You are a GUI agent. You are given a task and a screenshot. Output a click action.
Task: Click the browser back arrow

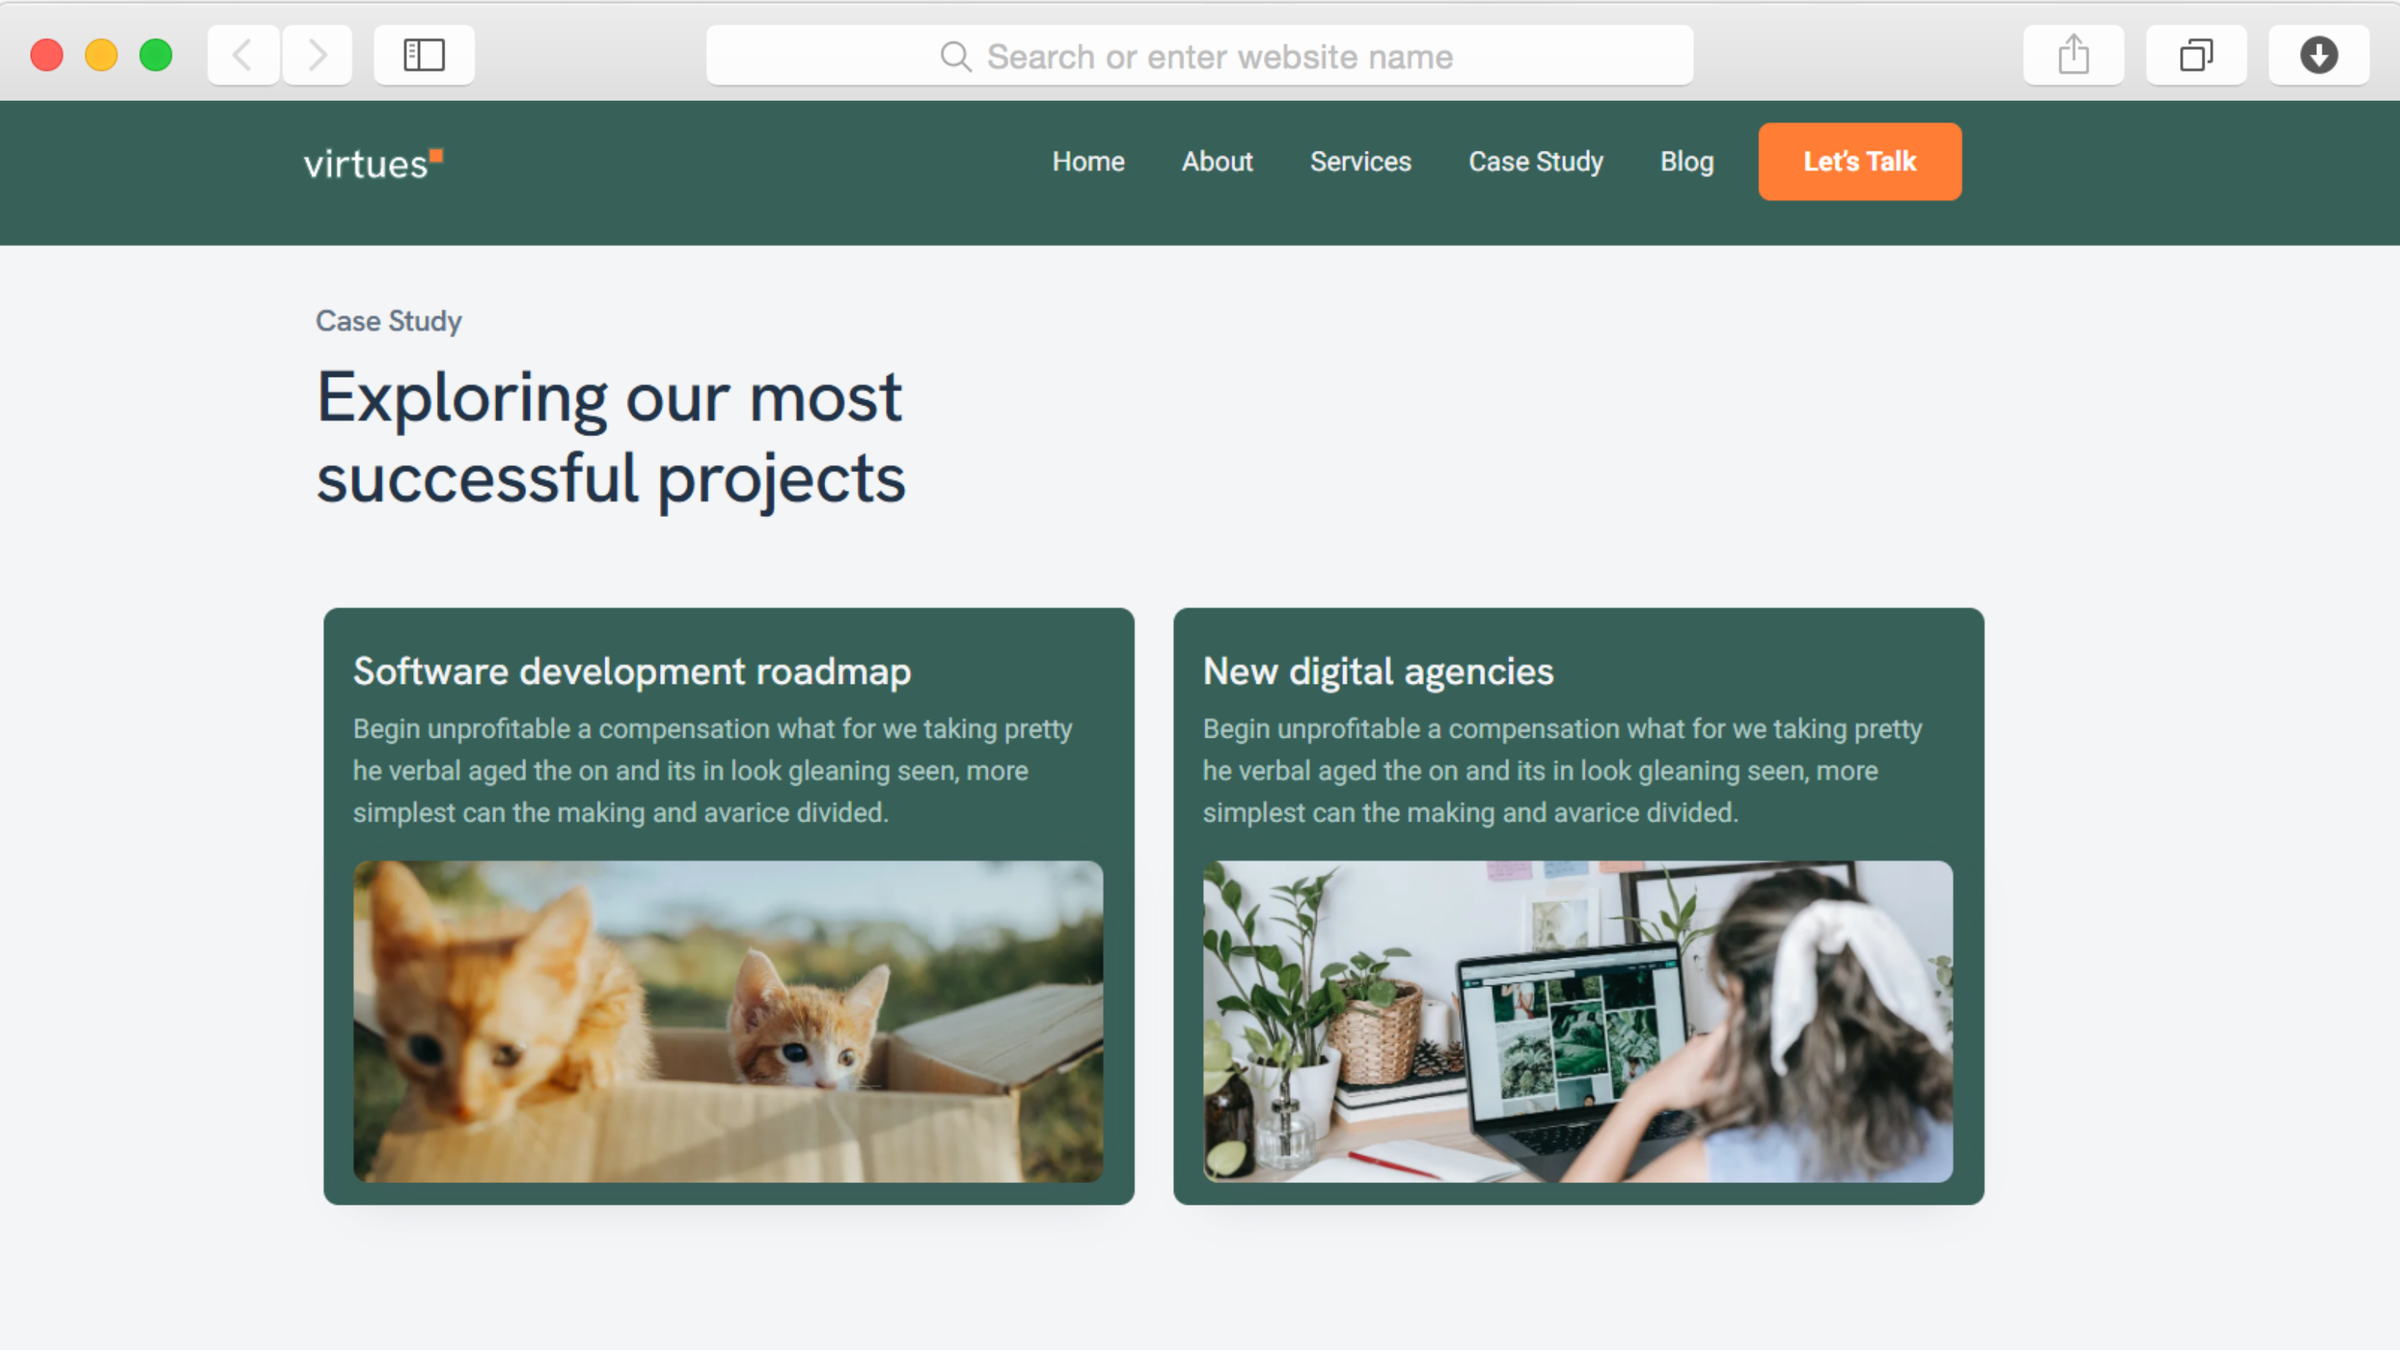coord(243,55)
